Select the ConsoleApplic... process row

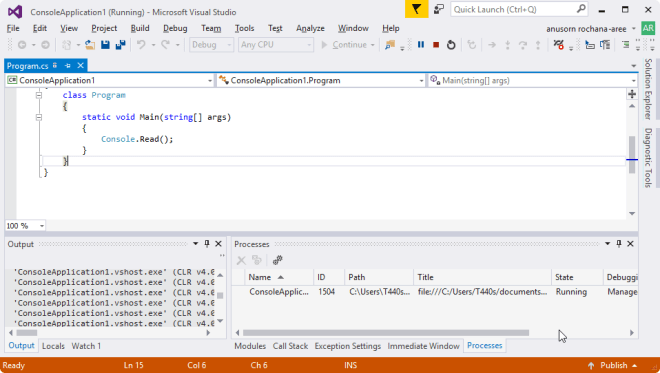click(x=435, y=292)
